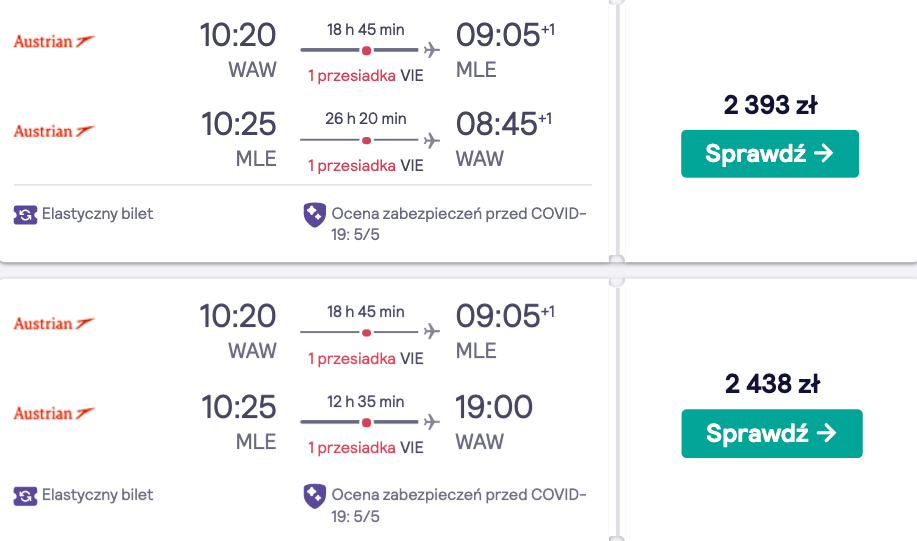Click COVID-19 shield icon in second offer
The width and height of the screenshot is (917, 541).
[314, 496]
